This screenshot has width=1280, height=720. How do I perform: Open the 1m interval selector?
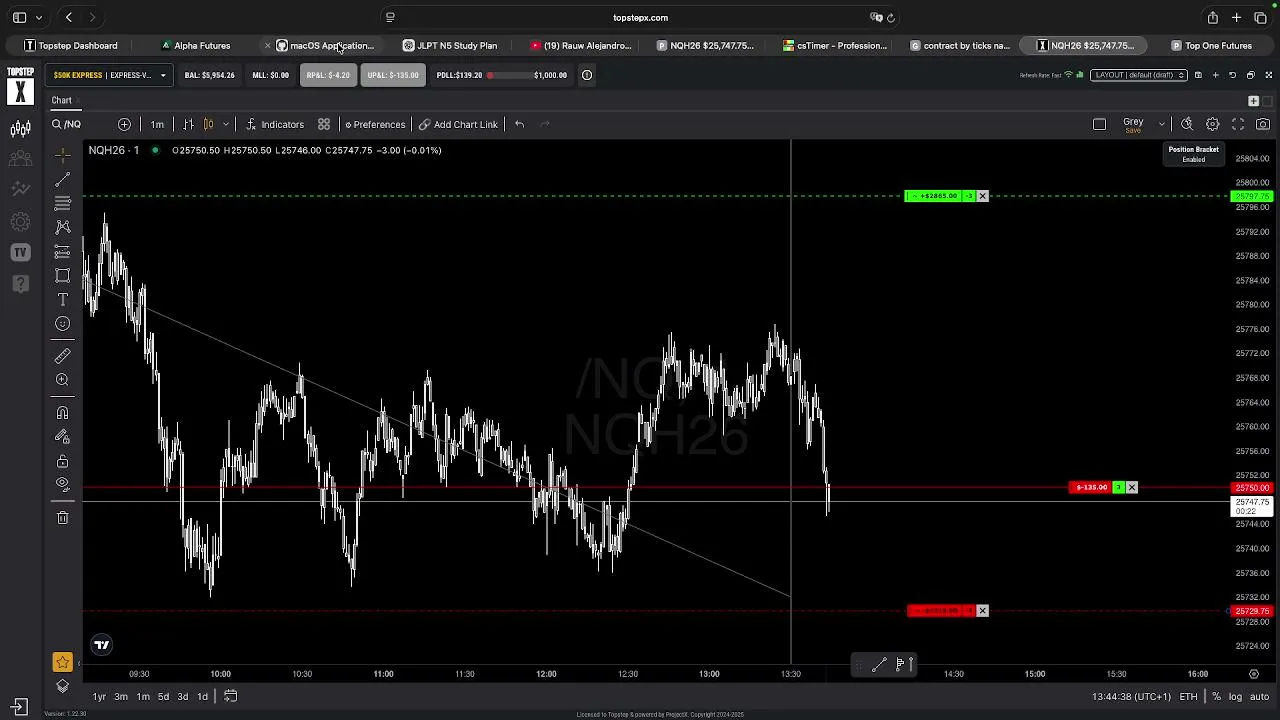157,124
